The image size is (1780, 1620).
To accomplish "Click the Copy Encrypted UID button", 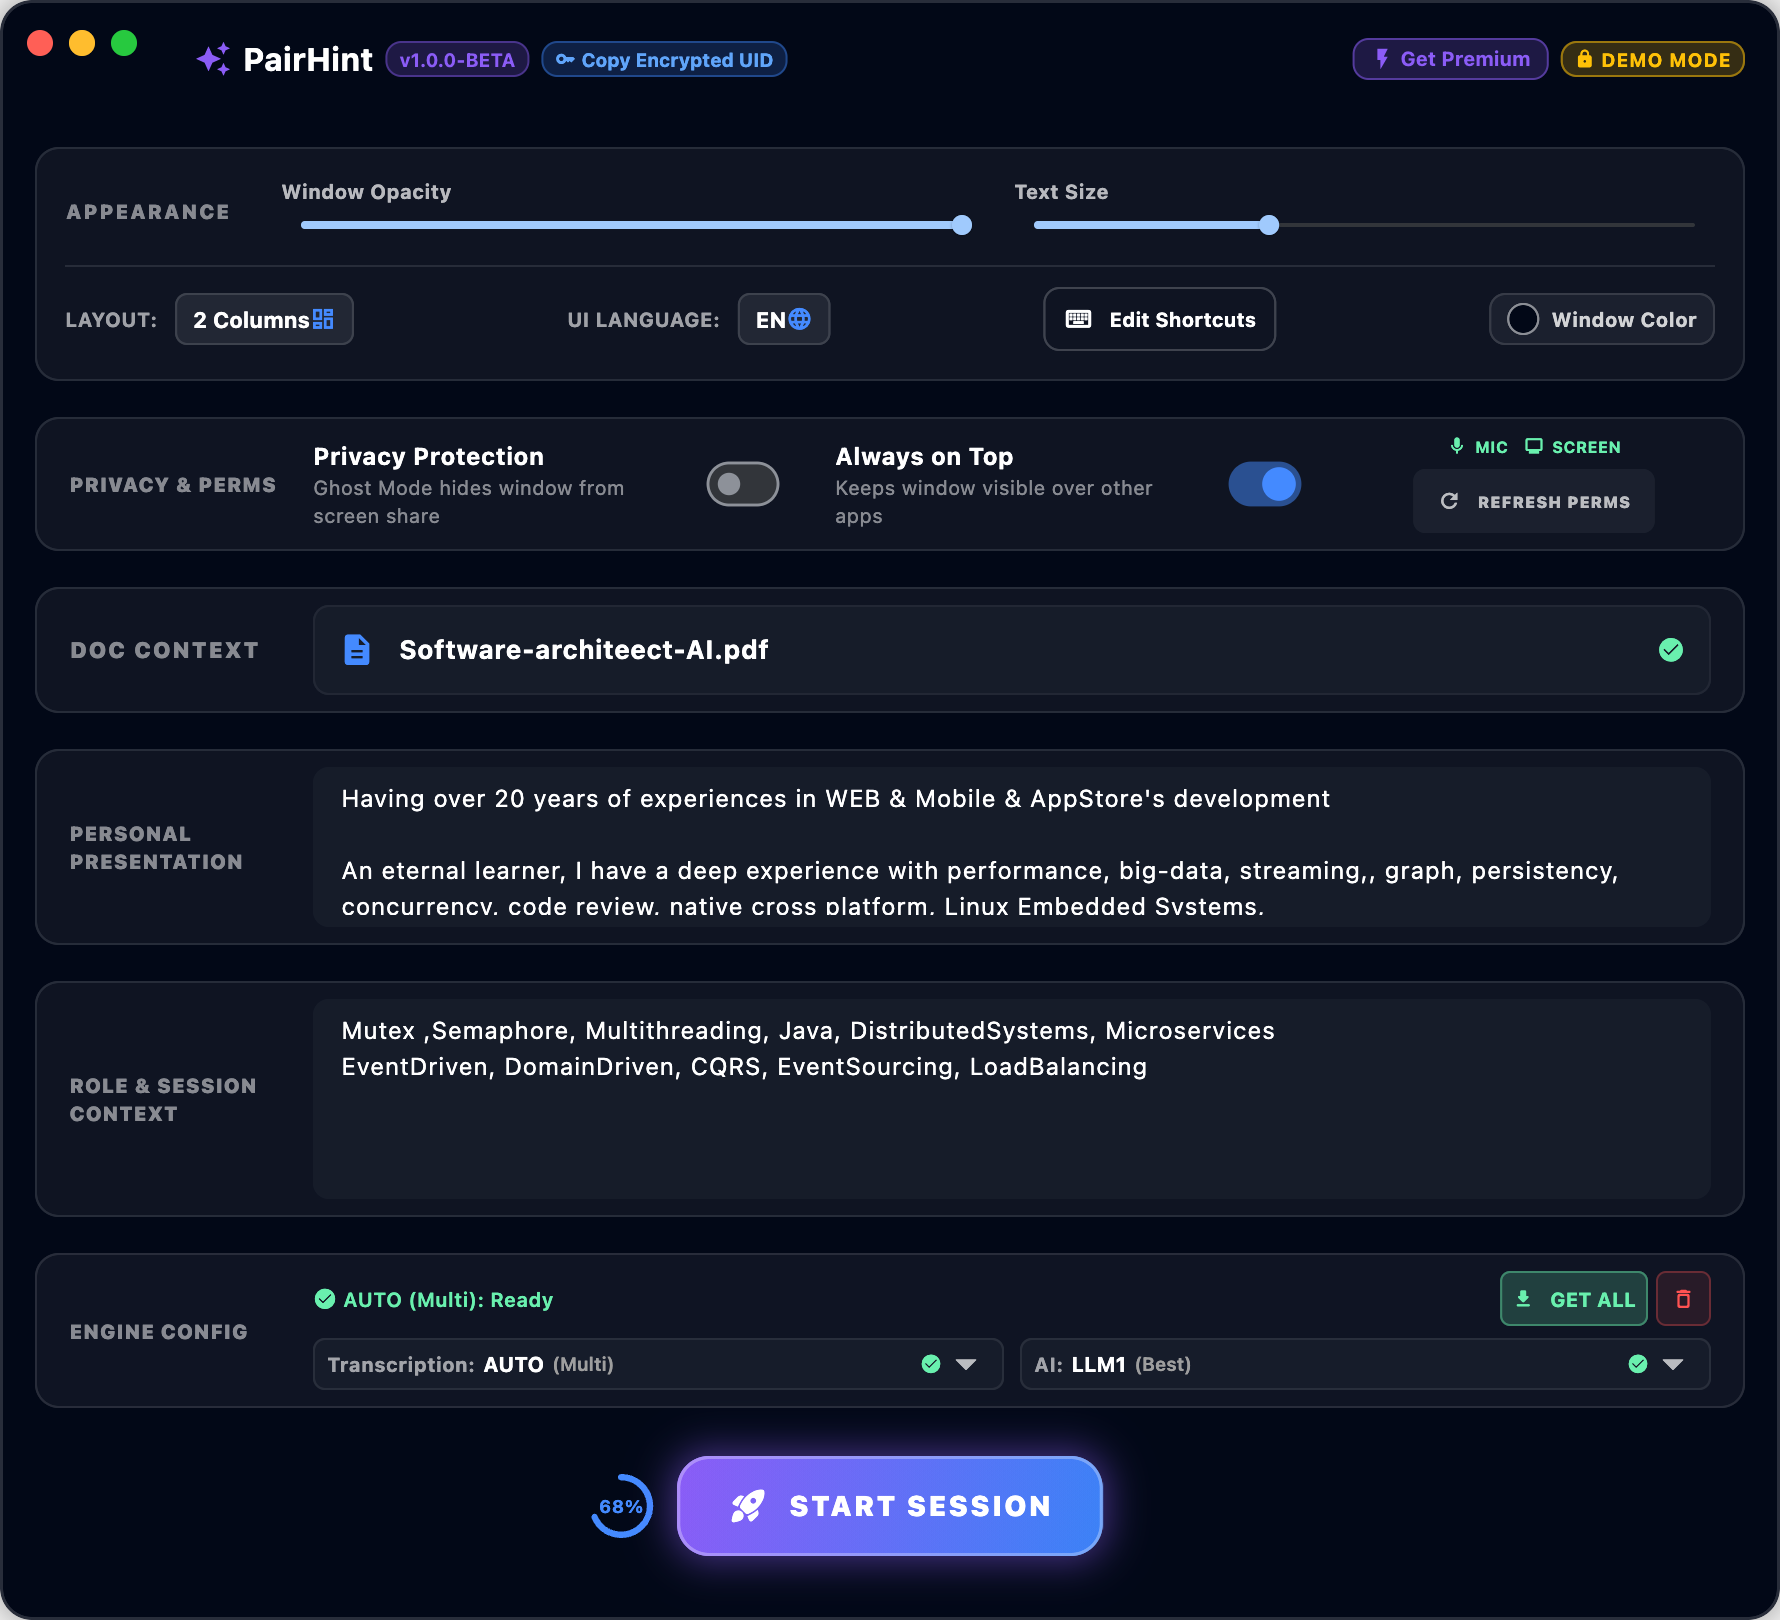I will click(664, 60).
